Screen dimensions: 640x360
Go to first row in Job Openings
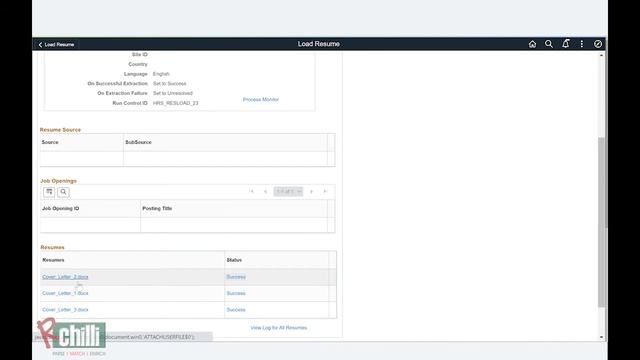252,191
